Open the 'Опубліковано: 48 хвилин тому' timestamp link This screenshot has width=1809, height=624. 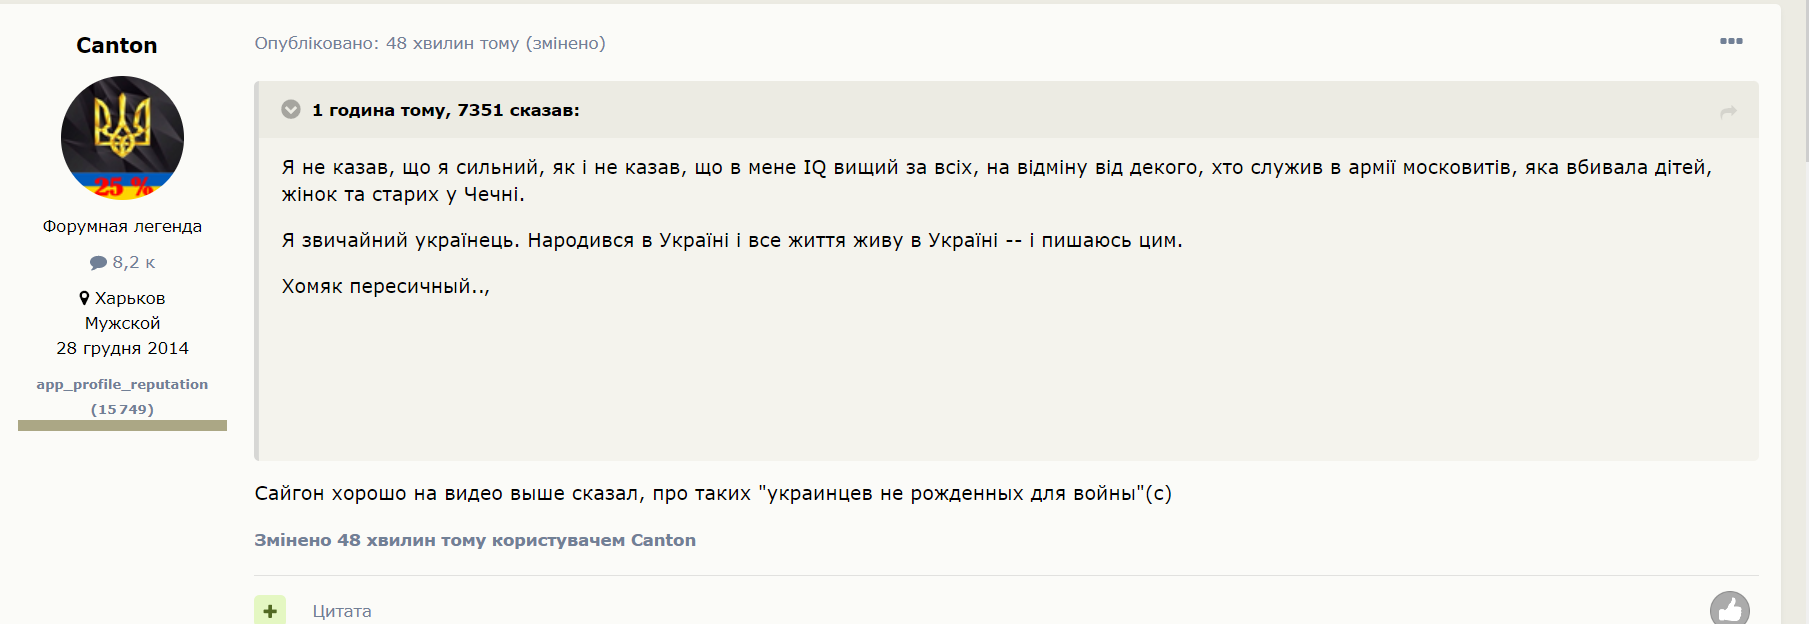click(386, 43)
